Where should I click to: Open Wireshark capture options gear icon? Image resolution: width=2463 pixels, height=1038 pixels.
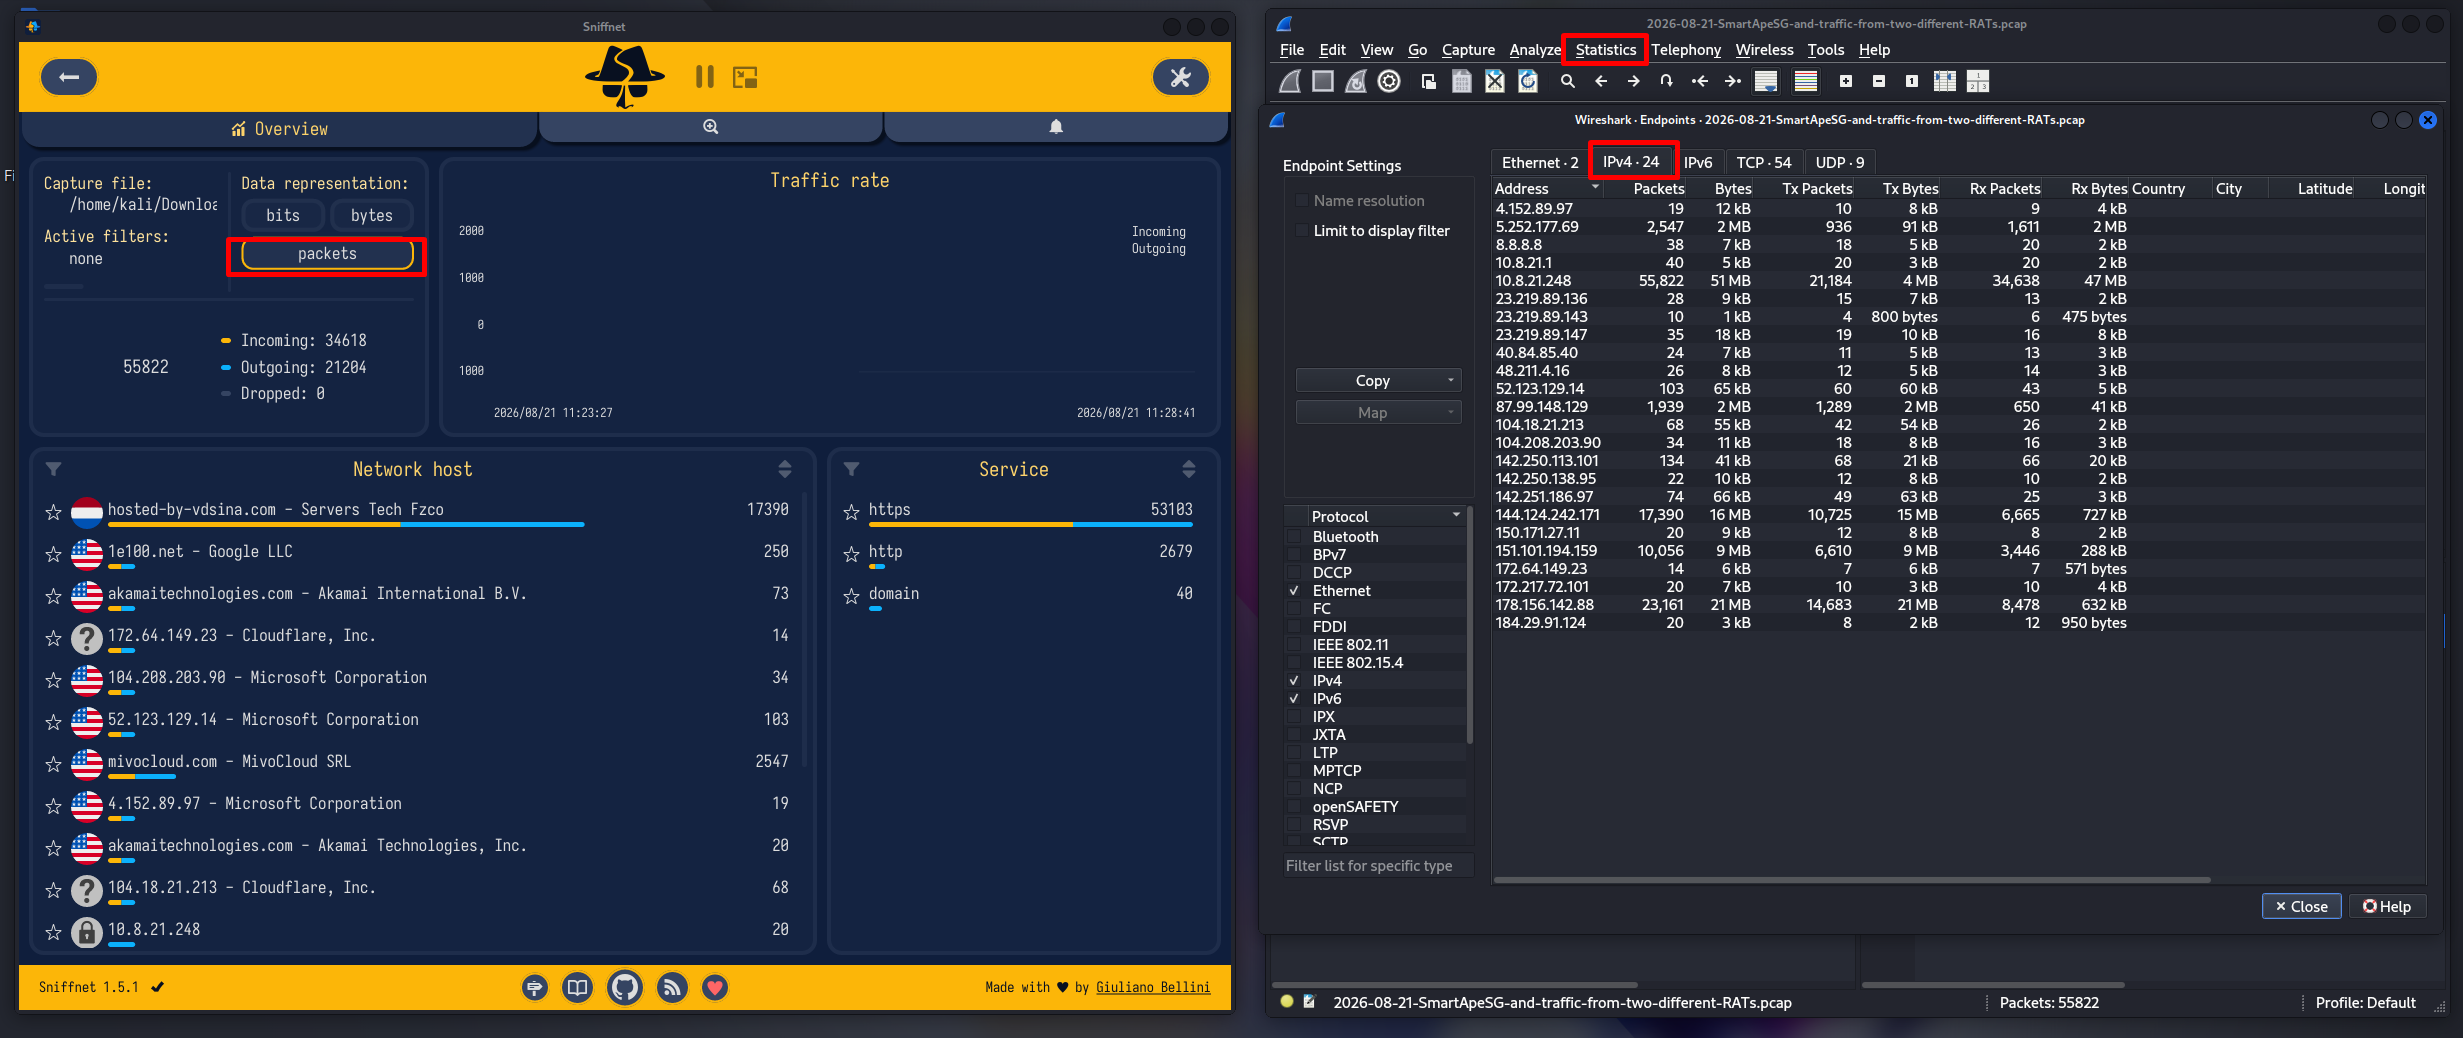tap(1389, 82)
